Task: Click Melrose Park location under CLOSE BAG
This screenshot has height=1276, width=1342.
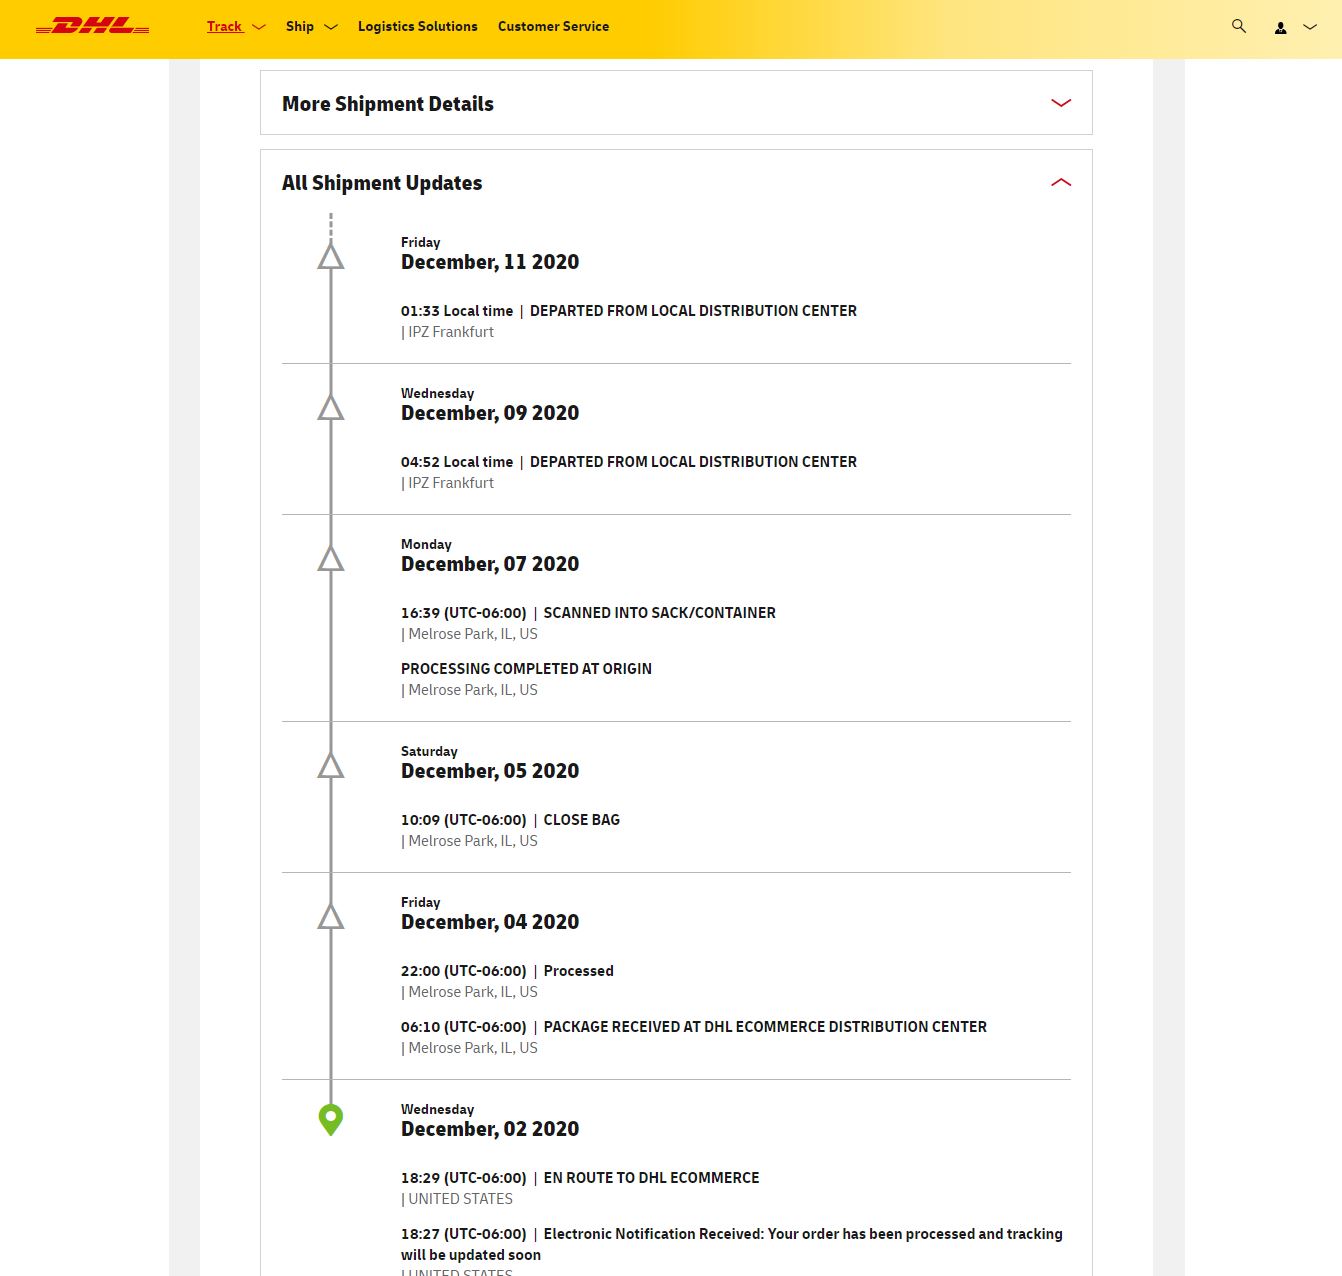Action: (473, 841)
